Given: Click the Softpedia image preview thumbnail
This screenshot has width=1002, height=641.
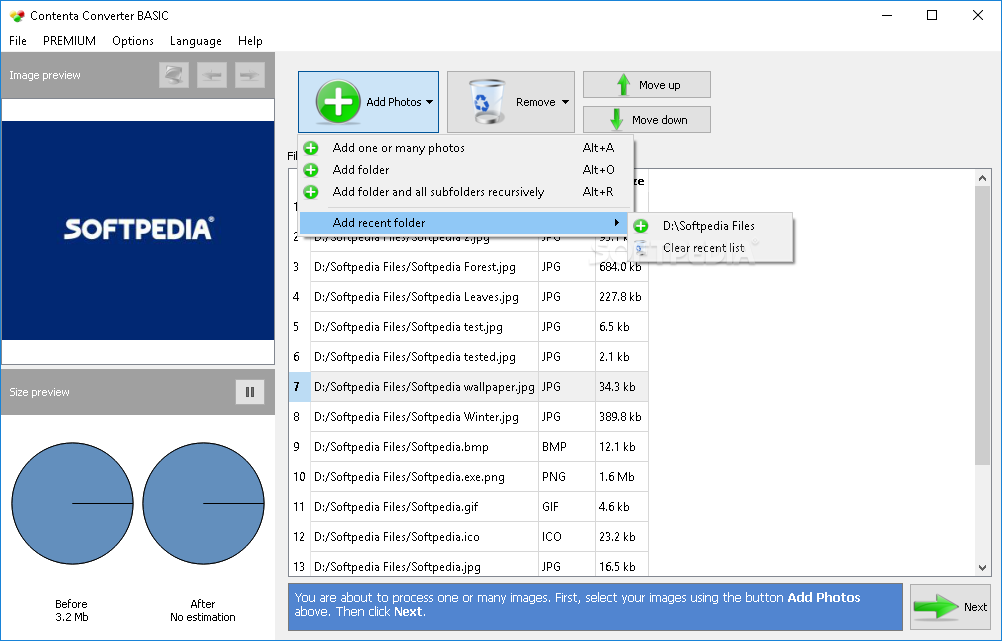Looking at the screenshot, I should tap(138, 231).
